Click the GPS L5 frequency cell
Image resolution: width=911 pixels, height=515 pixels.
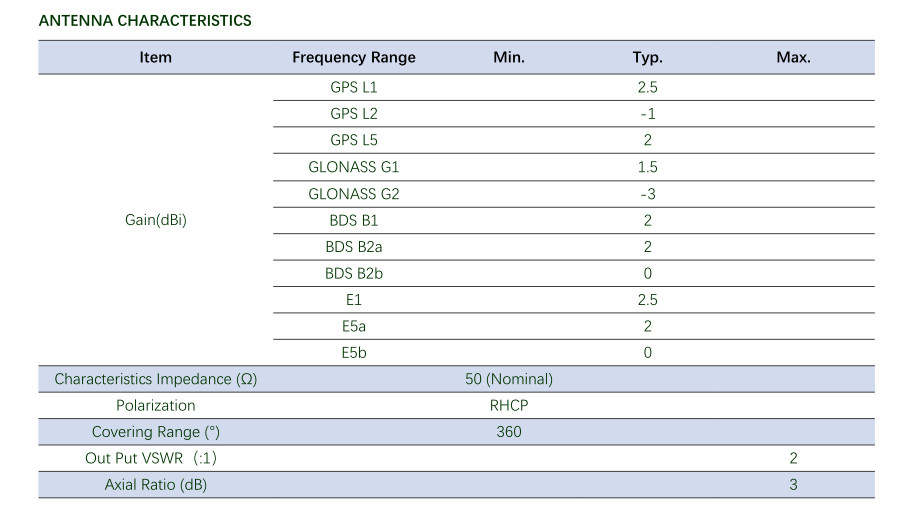tap(353, 140)
